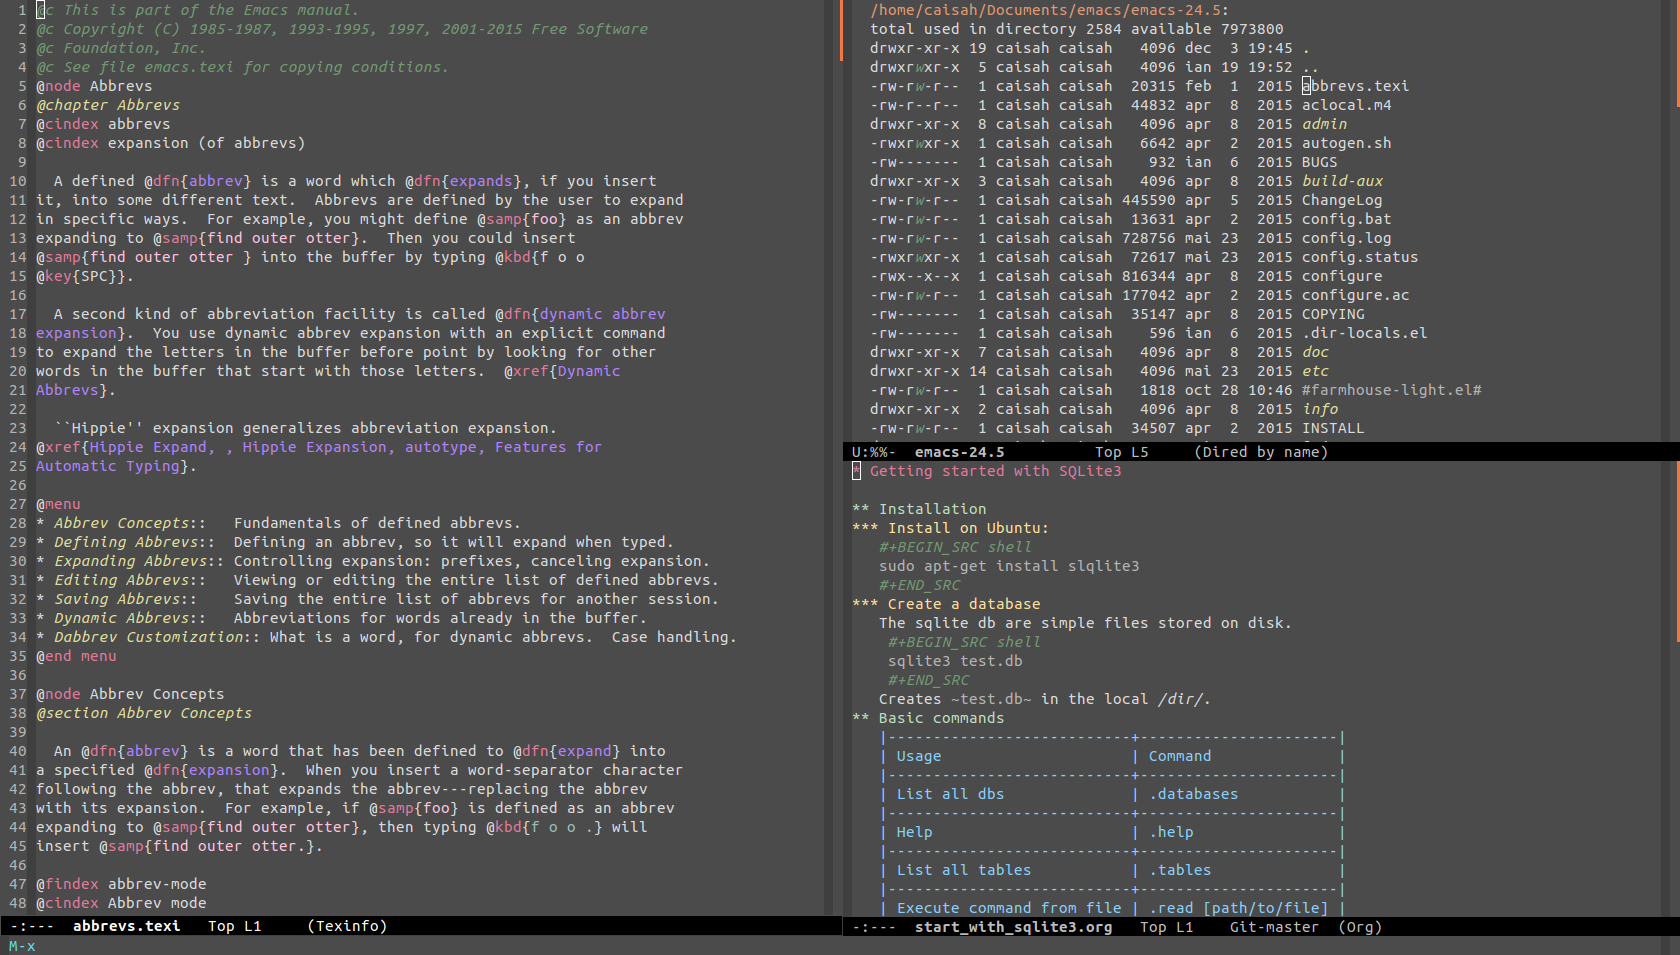Open the admin directory in Dired
The width and height of the screenshot is (1680, 955).
[1324, 124]
